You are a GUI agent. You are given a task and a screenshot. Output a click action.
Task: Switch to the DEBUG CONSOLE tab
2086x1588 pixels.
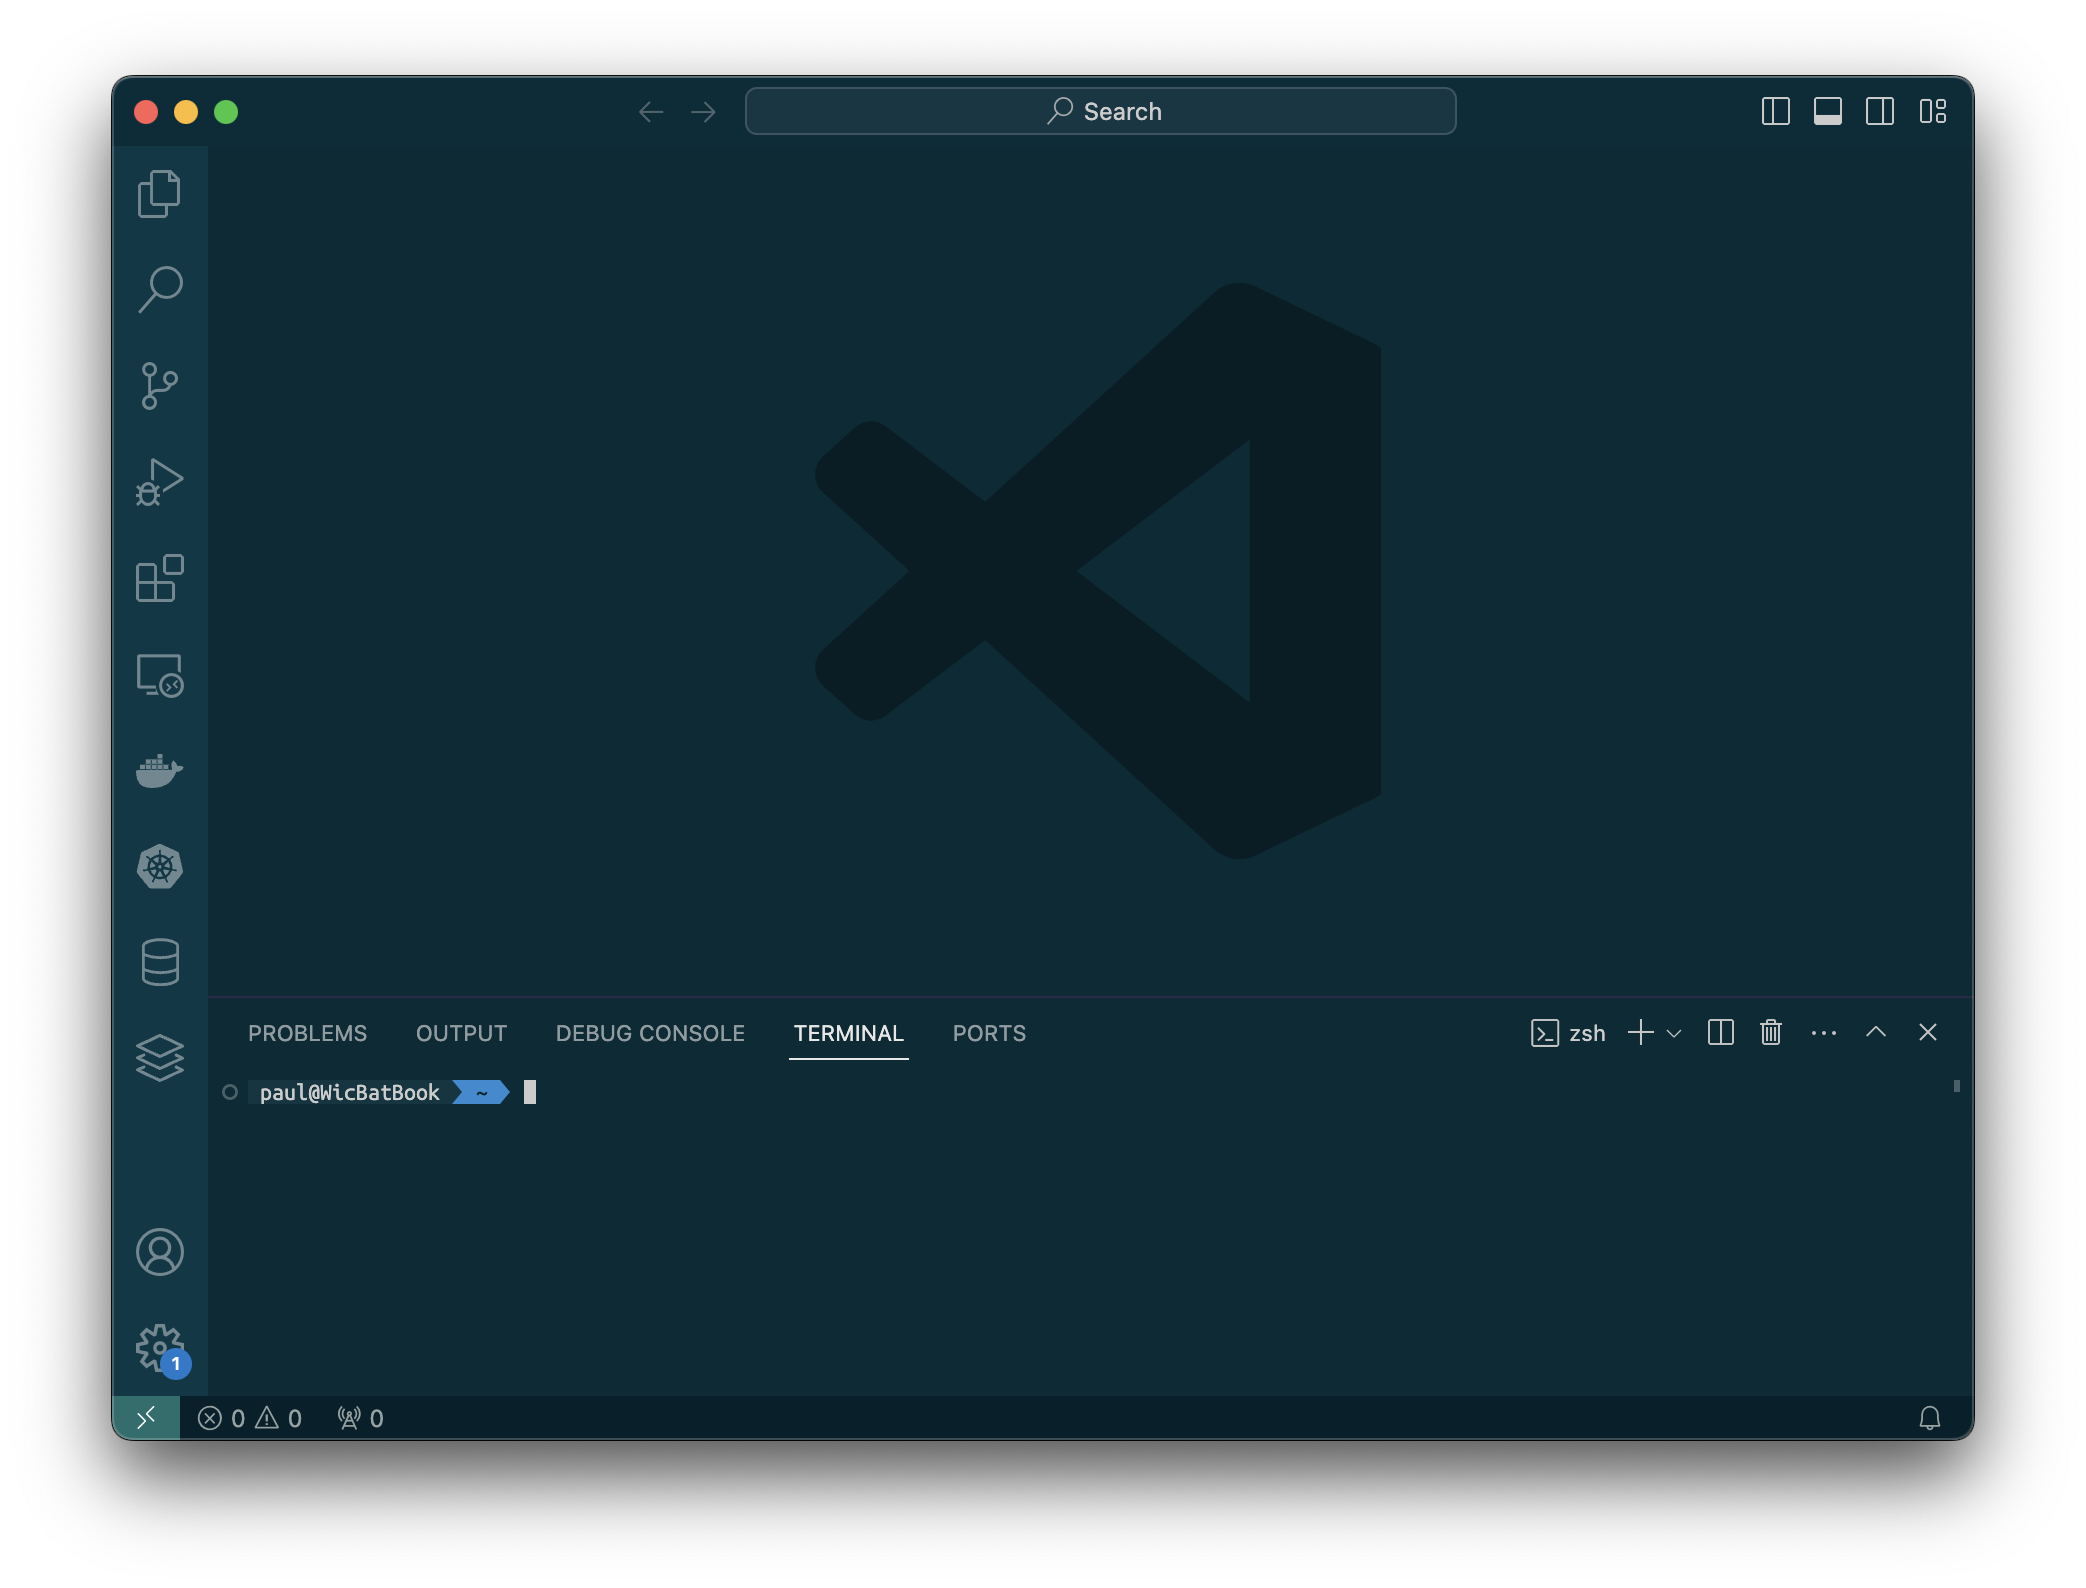[650, 1033]
